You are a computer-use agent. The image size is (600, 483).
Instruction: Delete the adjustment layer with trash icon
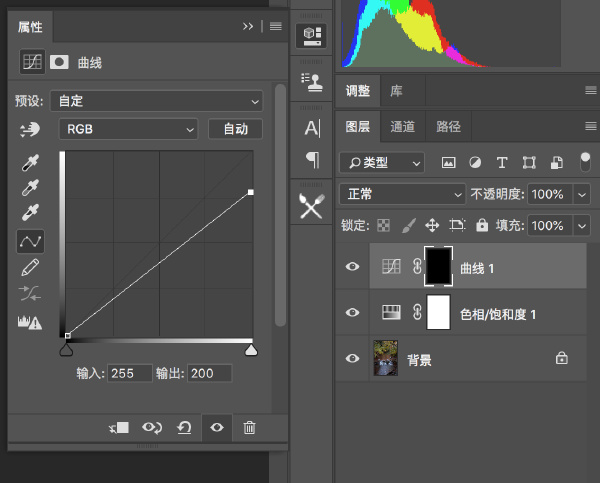[250, 427]
